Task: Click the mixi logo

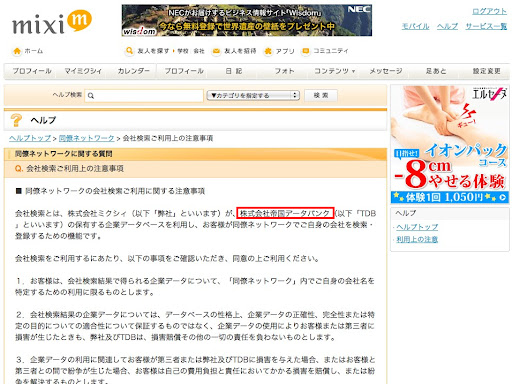Action: pos(52,22)
